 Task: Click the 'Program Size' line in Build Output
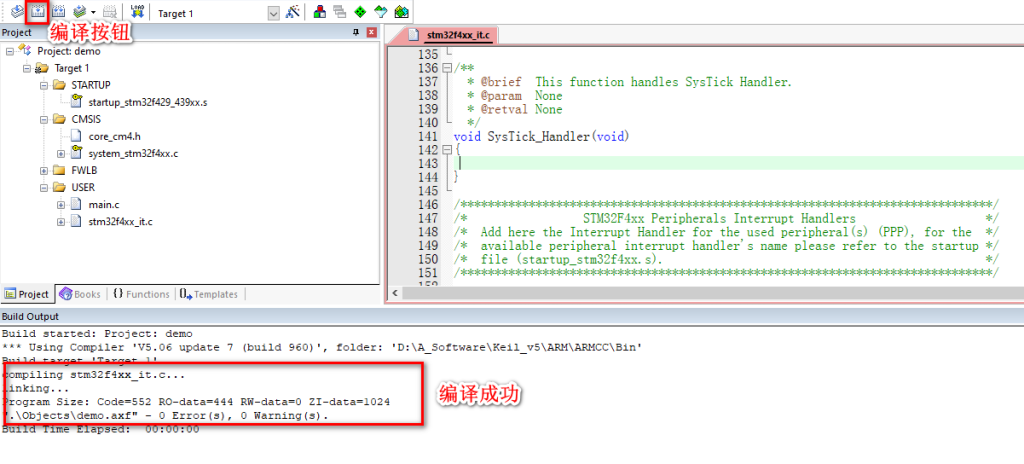point(196,402)
